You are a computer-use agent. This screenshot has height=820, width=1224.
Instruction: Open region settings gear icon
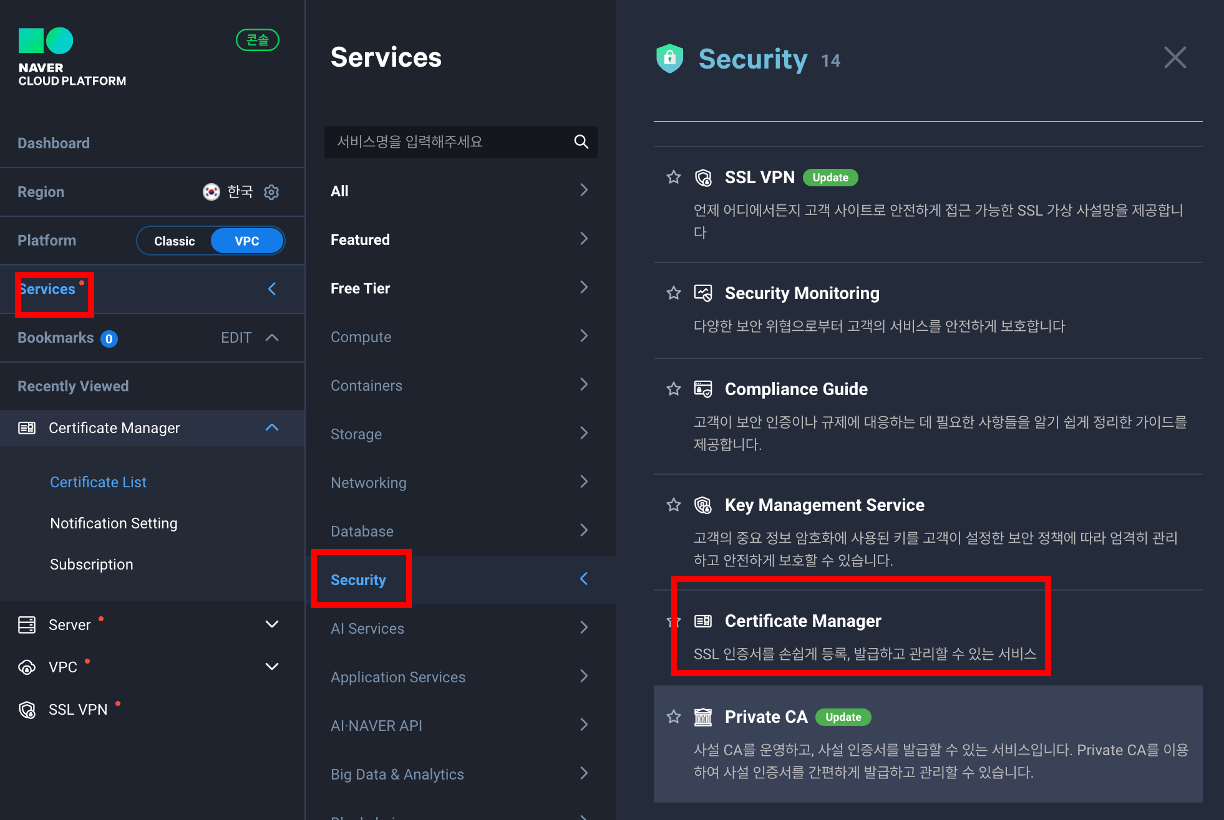coord(271,192)
